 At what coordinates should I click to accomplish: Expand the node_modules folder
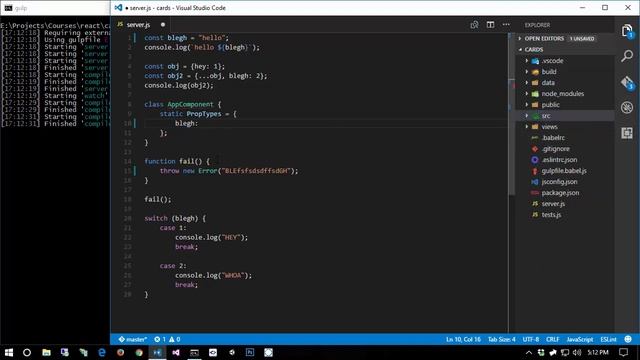coord(562,94)
